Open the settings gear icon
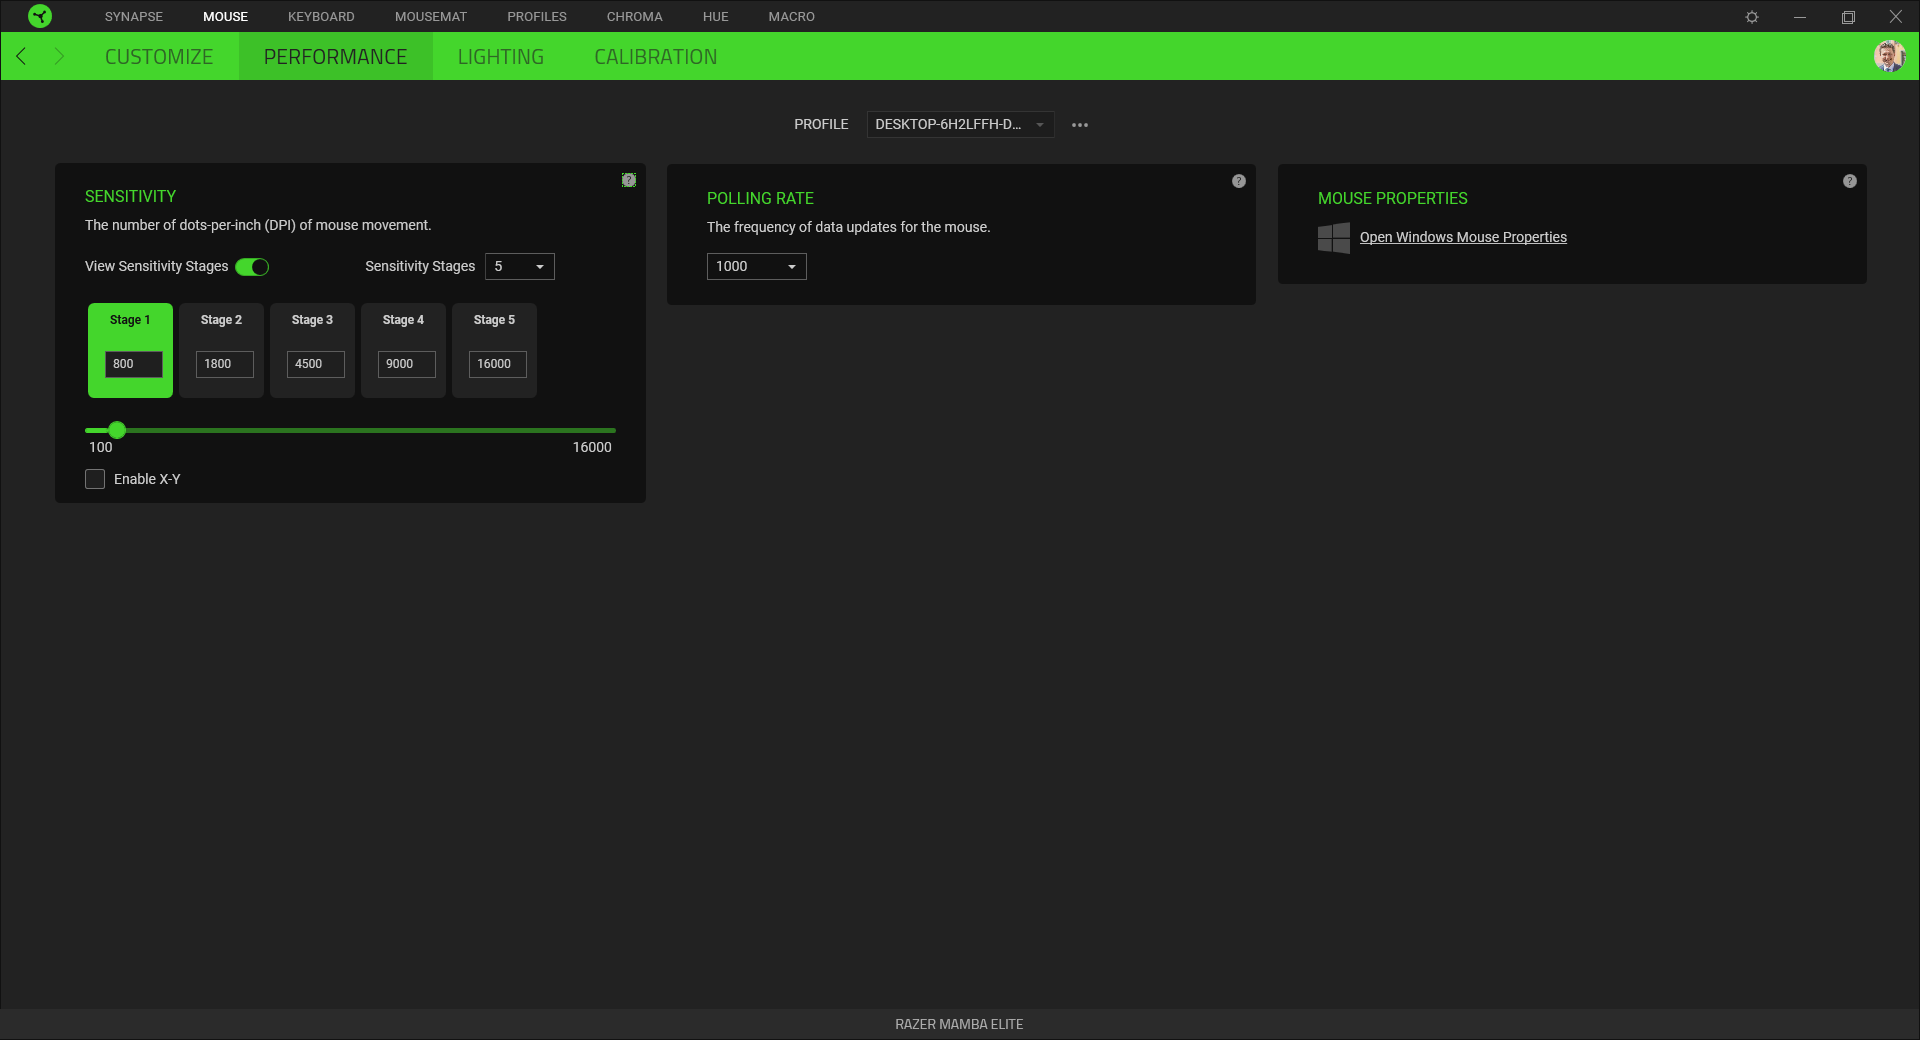 [x=1752, y=17]
